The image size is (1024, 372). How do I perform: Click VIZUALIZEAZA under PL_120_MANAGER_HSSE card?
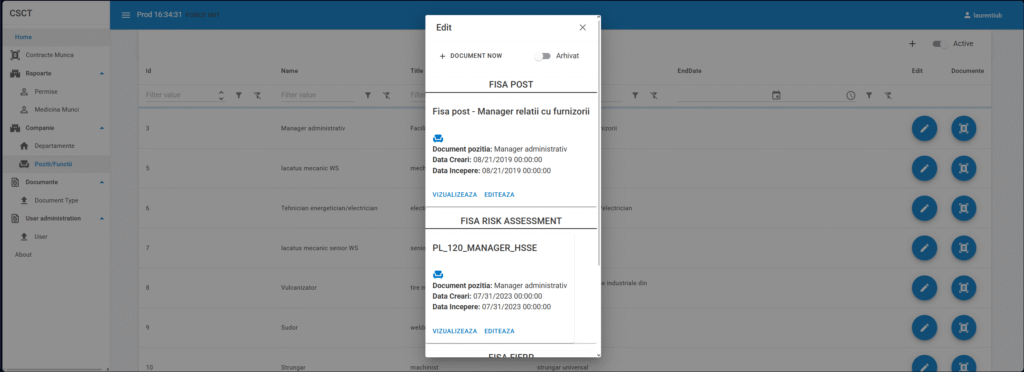pyautogui.click(x=455, y=331)
